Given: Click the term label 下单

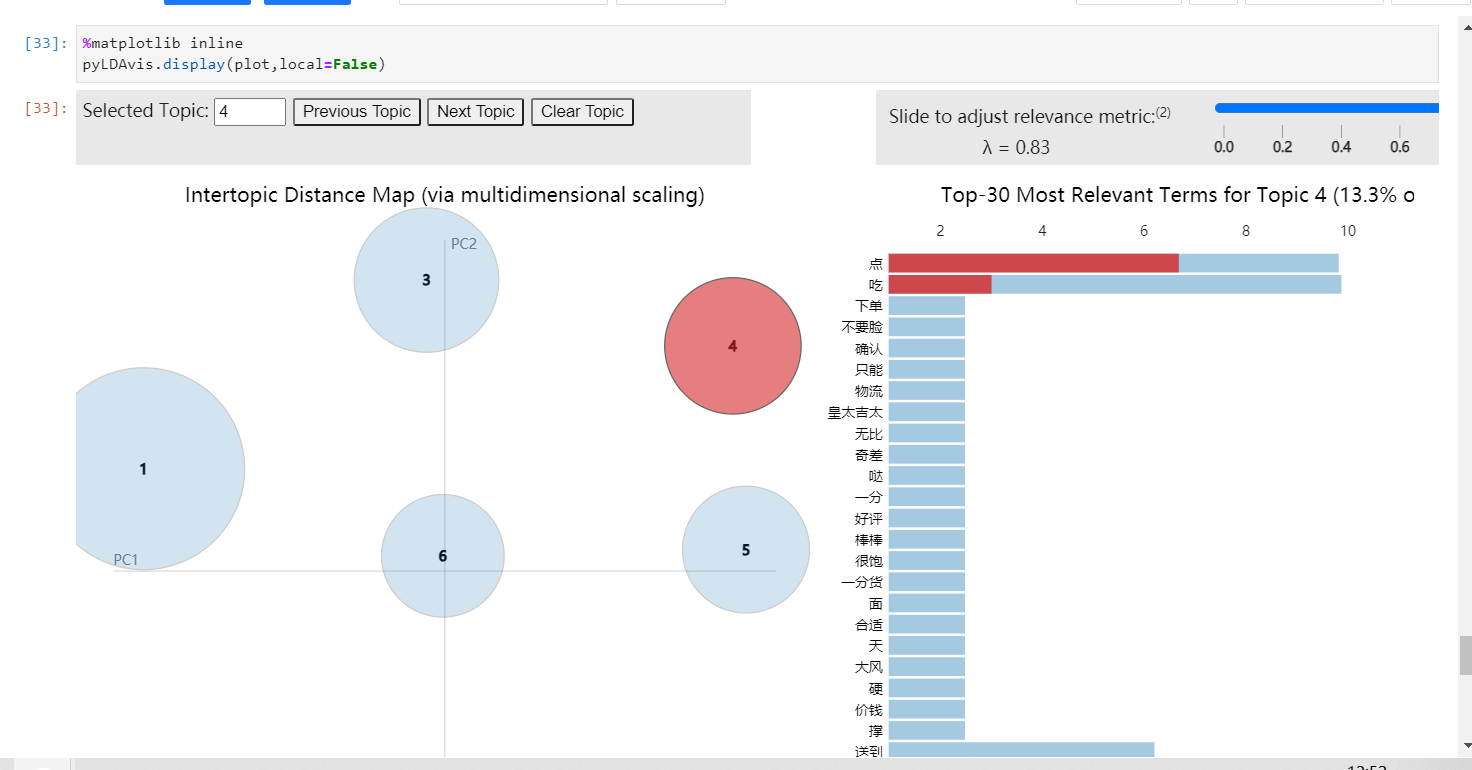Looking at the screenshot, I should pyautogui.click(x=869, y=306).
